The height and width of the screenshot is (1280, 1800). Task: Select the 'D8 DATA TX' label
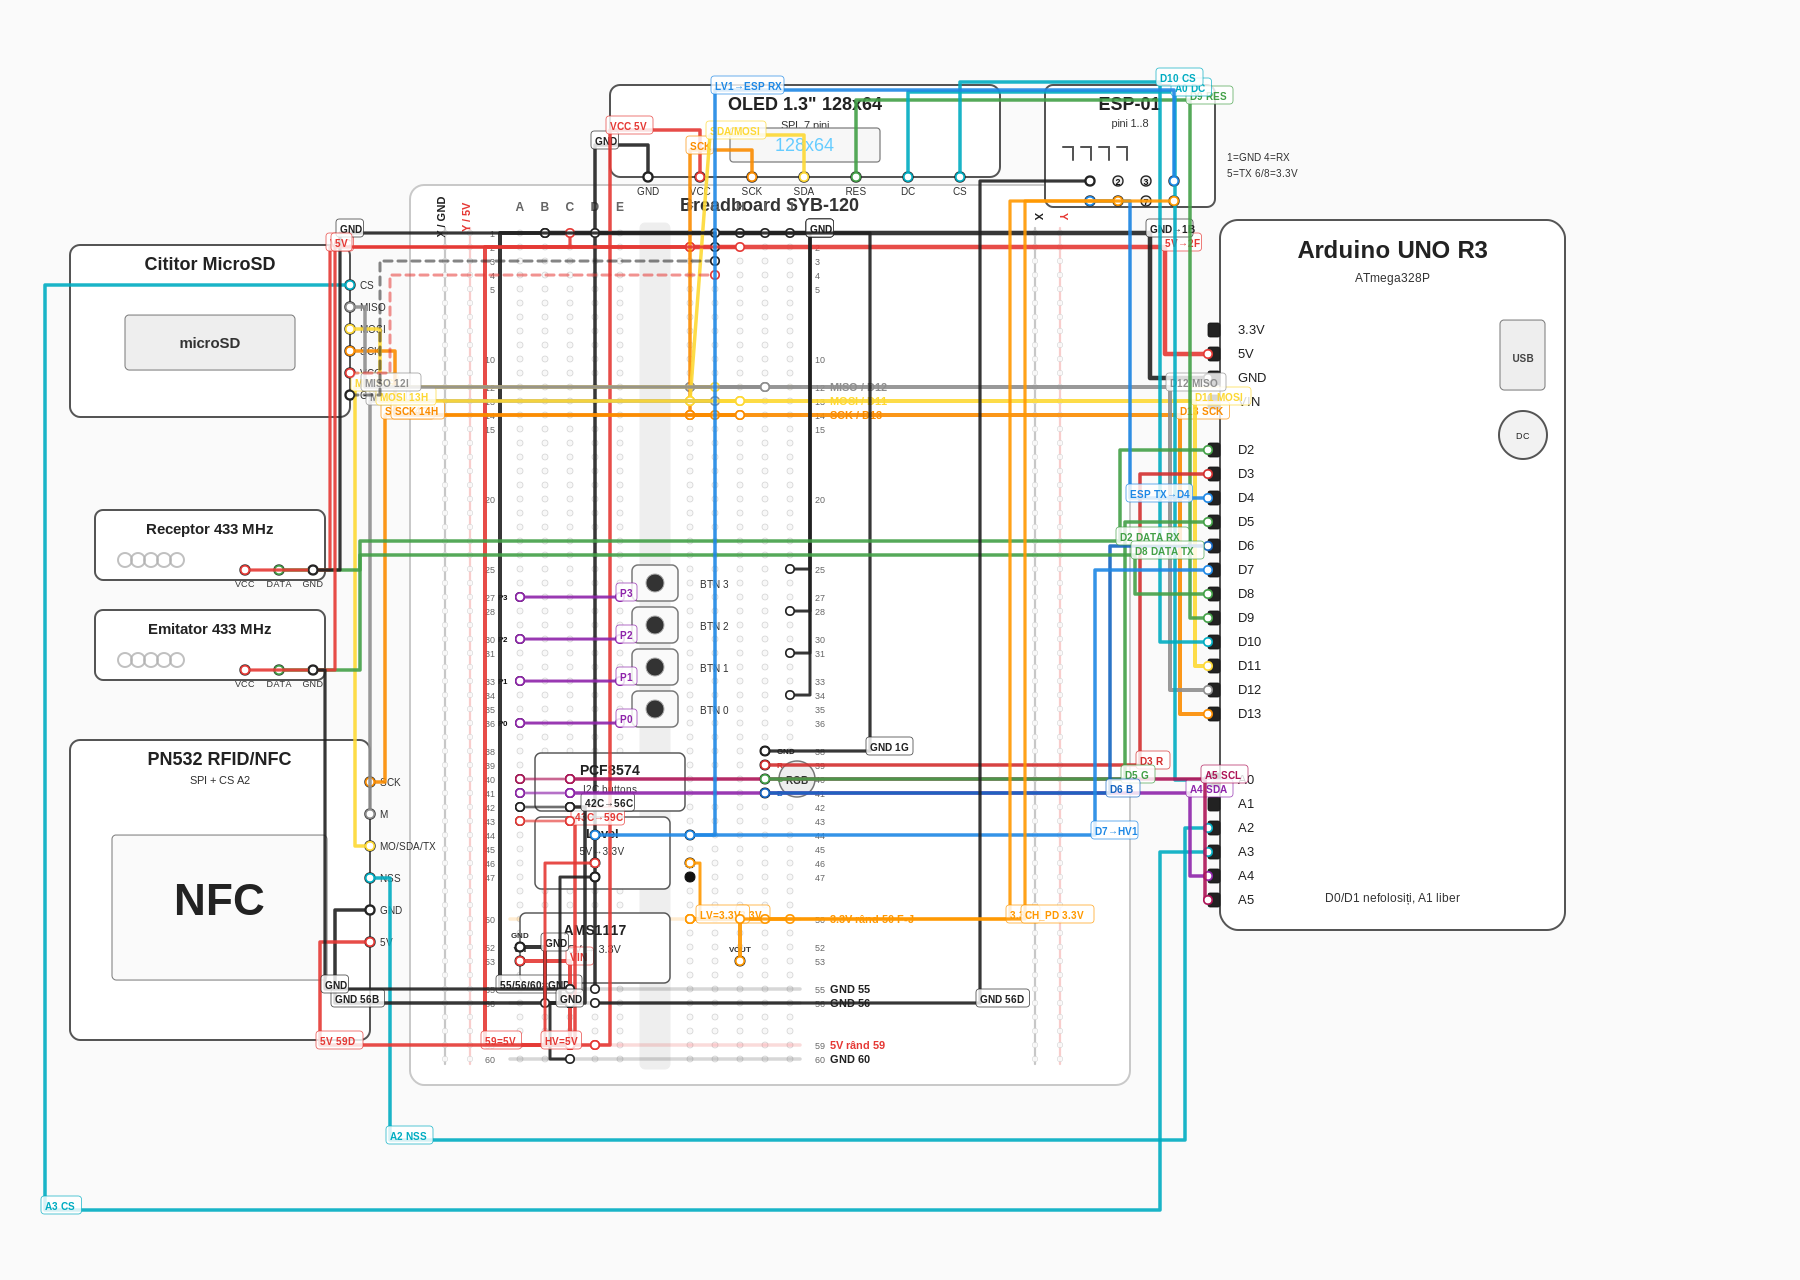pyautogui.click(x=1166, y=551)
